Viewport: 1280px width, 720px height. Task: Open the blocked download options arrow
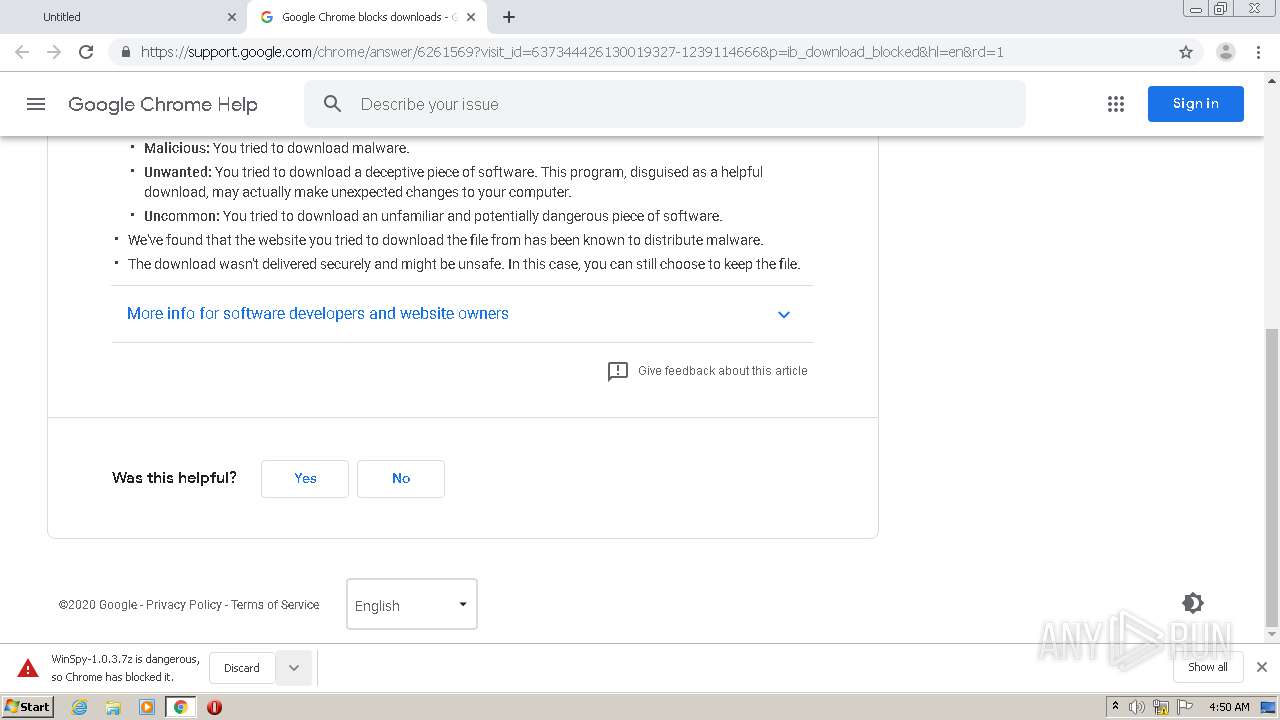pyautogui.click(x=294, y=668)
